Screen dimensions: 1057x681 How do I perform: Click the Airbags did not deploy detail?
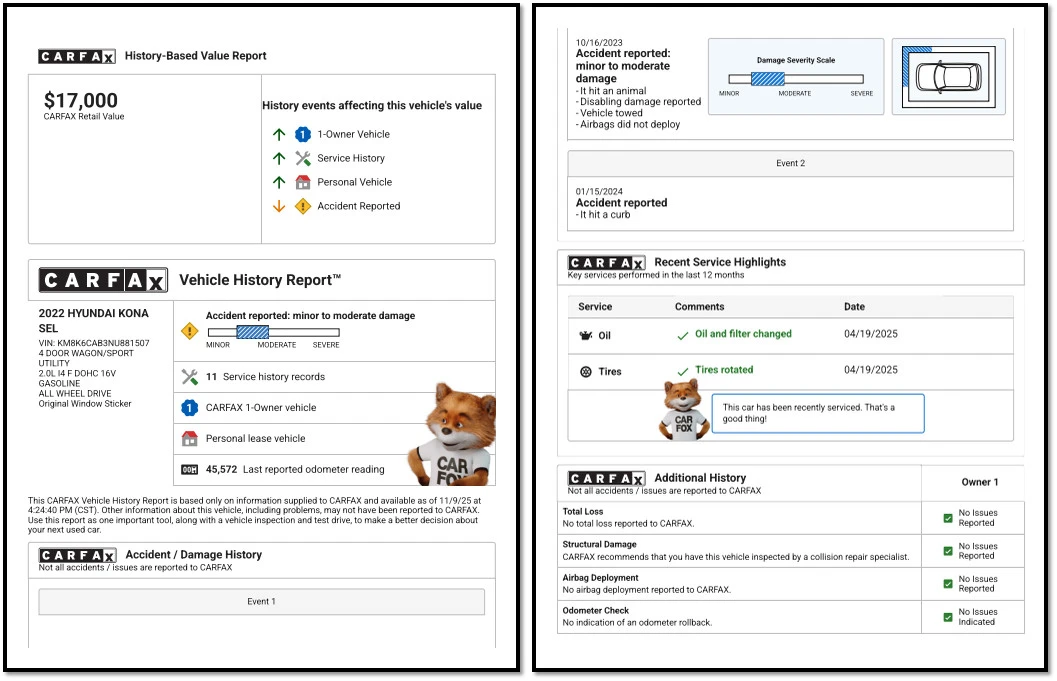click(x=628, y=125)
